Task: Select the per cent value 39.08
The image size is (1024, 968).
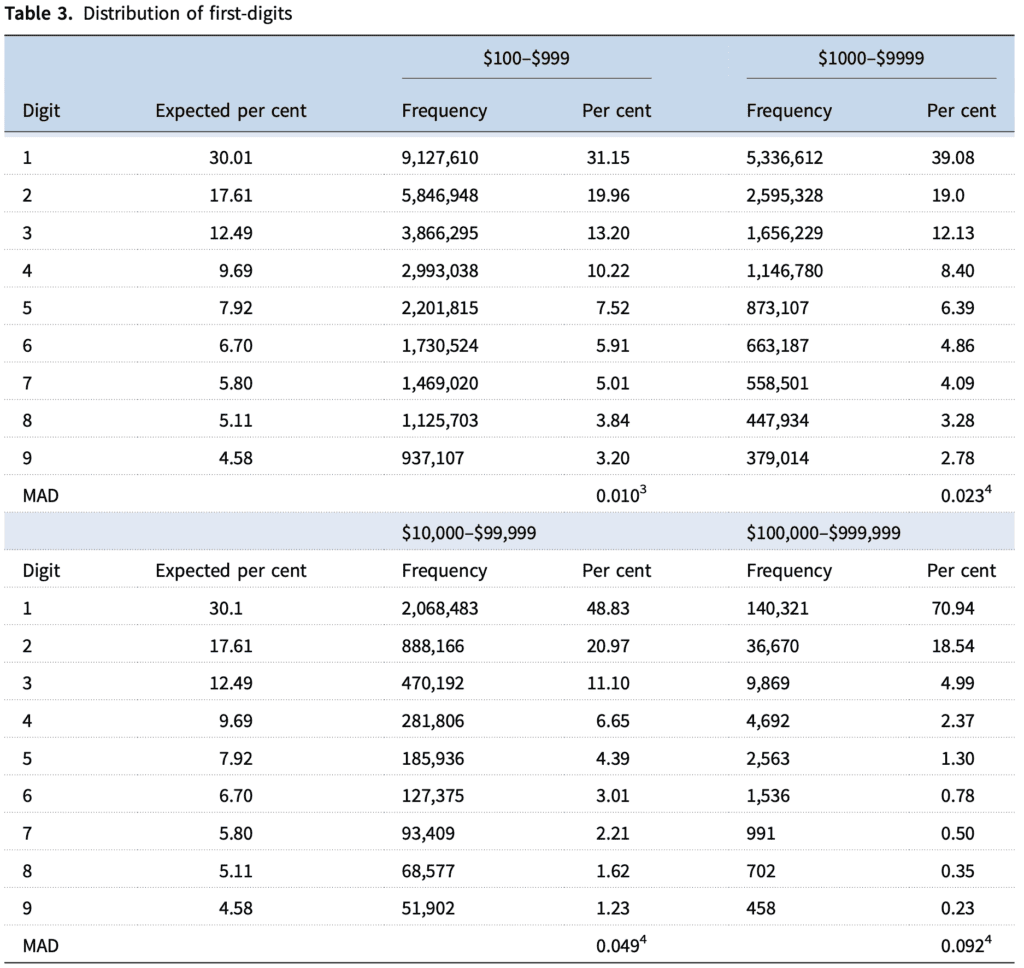Action: tap(961, 158)
